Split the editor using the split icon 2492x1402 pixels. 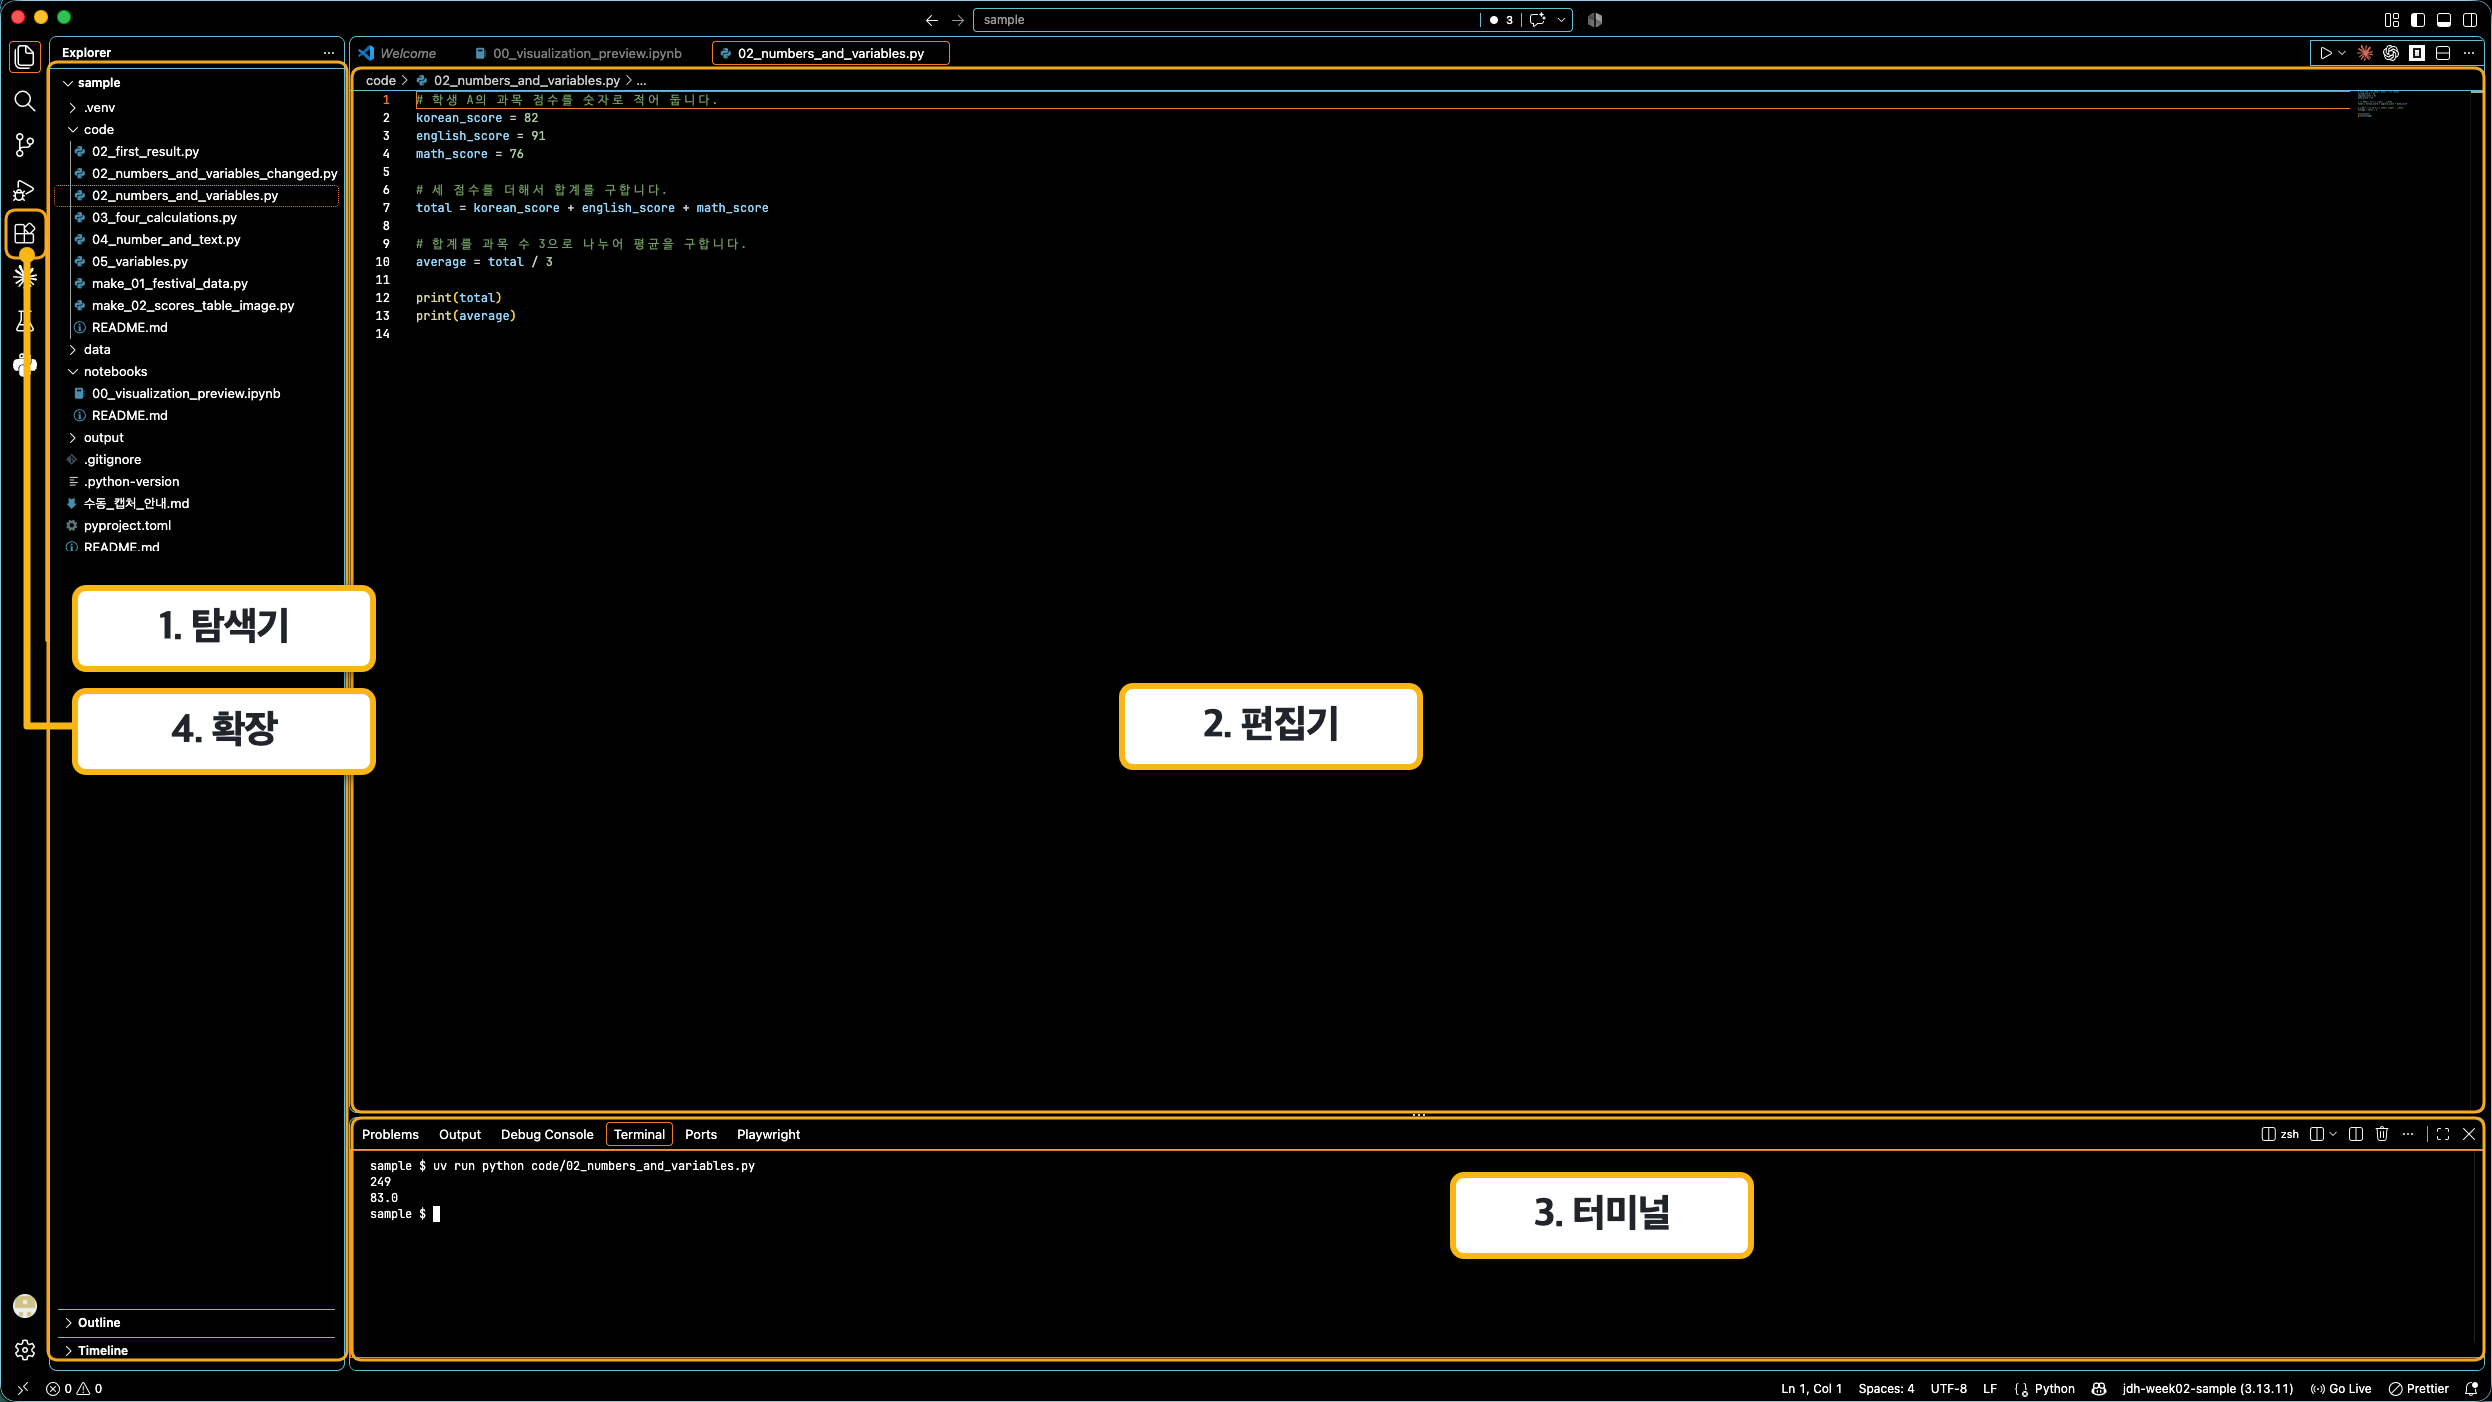click(x=2443, y=53)
